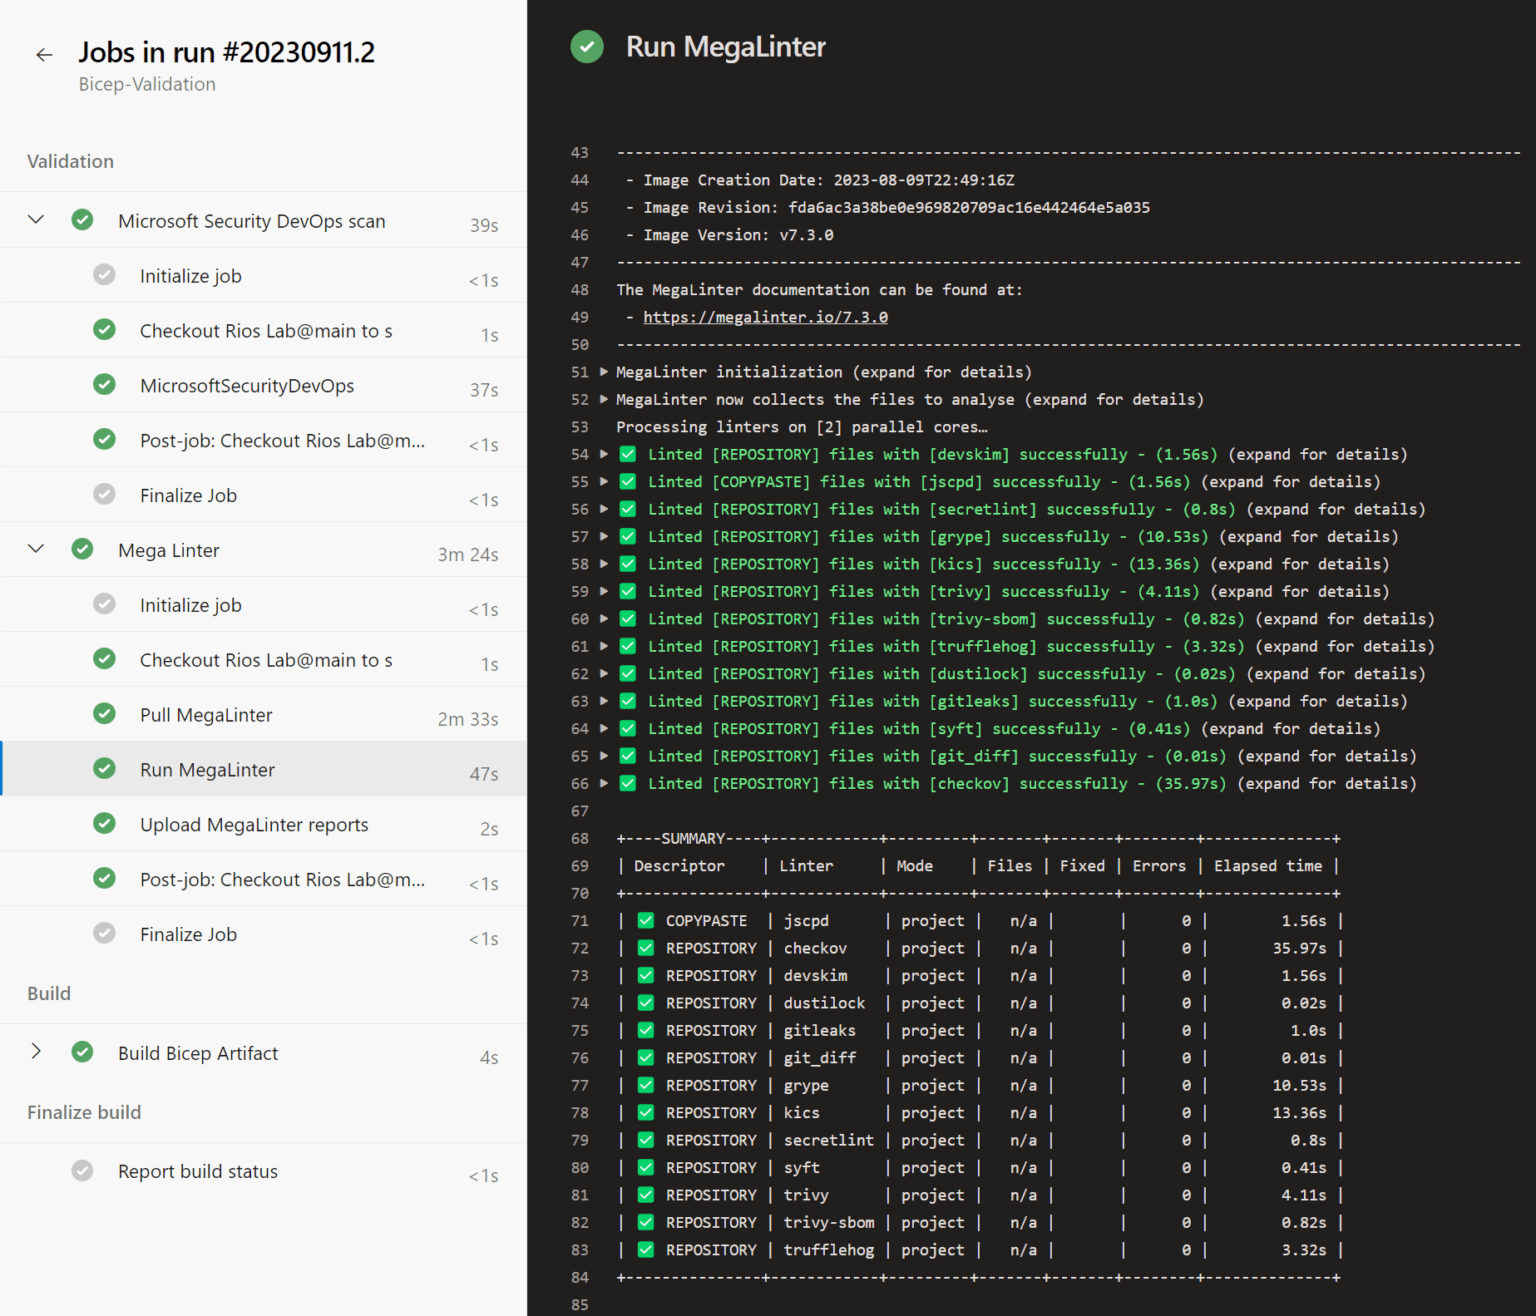
Task: Click the green check icon on Mega Linter job
Action: pos(82,549)
